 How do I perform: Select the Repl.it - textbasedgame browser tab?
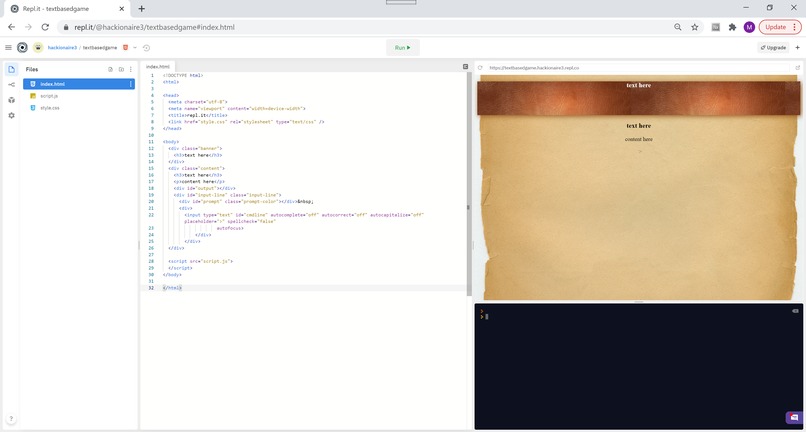pyautogui.click(x=67, y=9)
